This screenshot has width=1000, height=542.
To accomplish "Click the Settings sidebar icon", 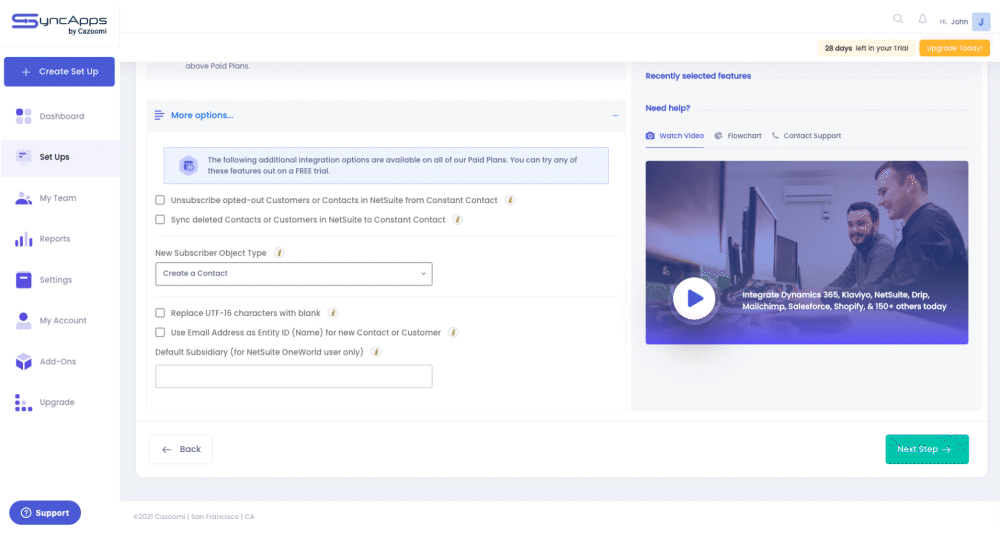I will [24, 280].
